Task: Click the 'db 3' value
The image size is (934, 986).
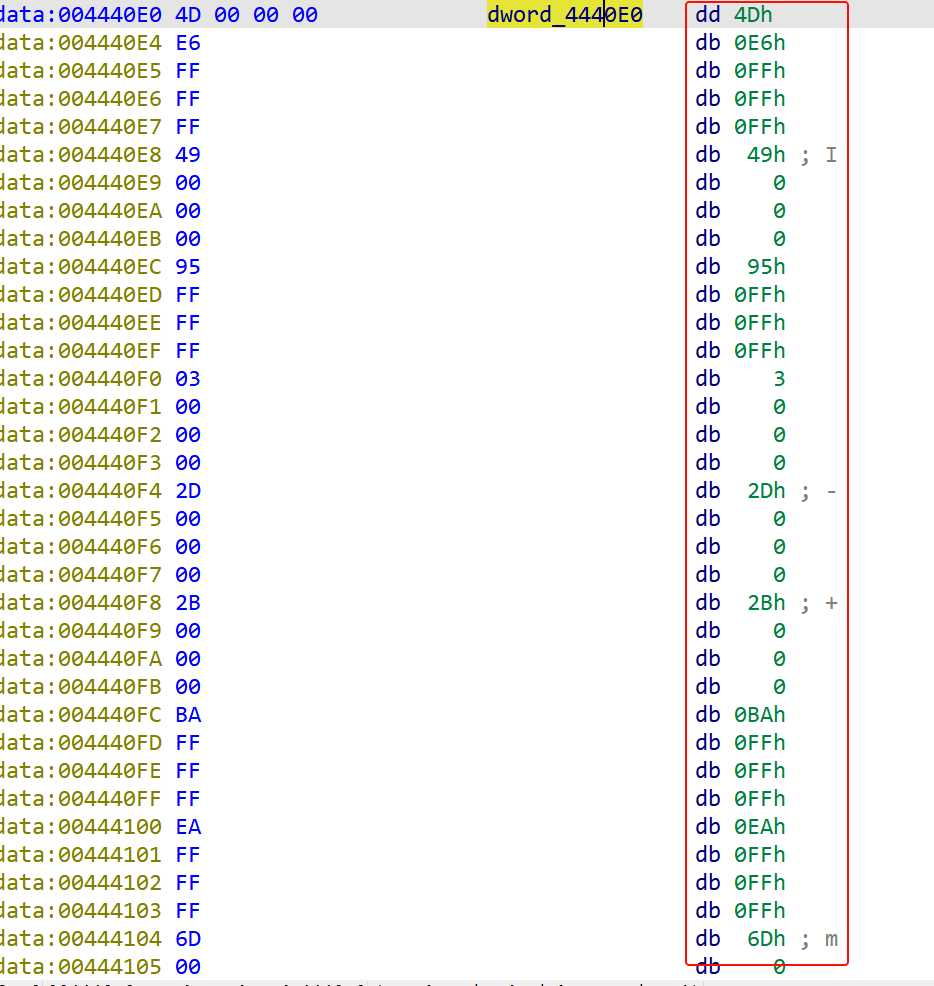Action: [x=740, y=379]
